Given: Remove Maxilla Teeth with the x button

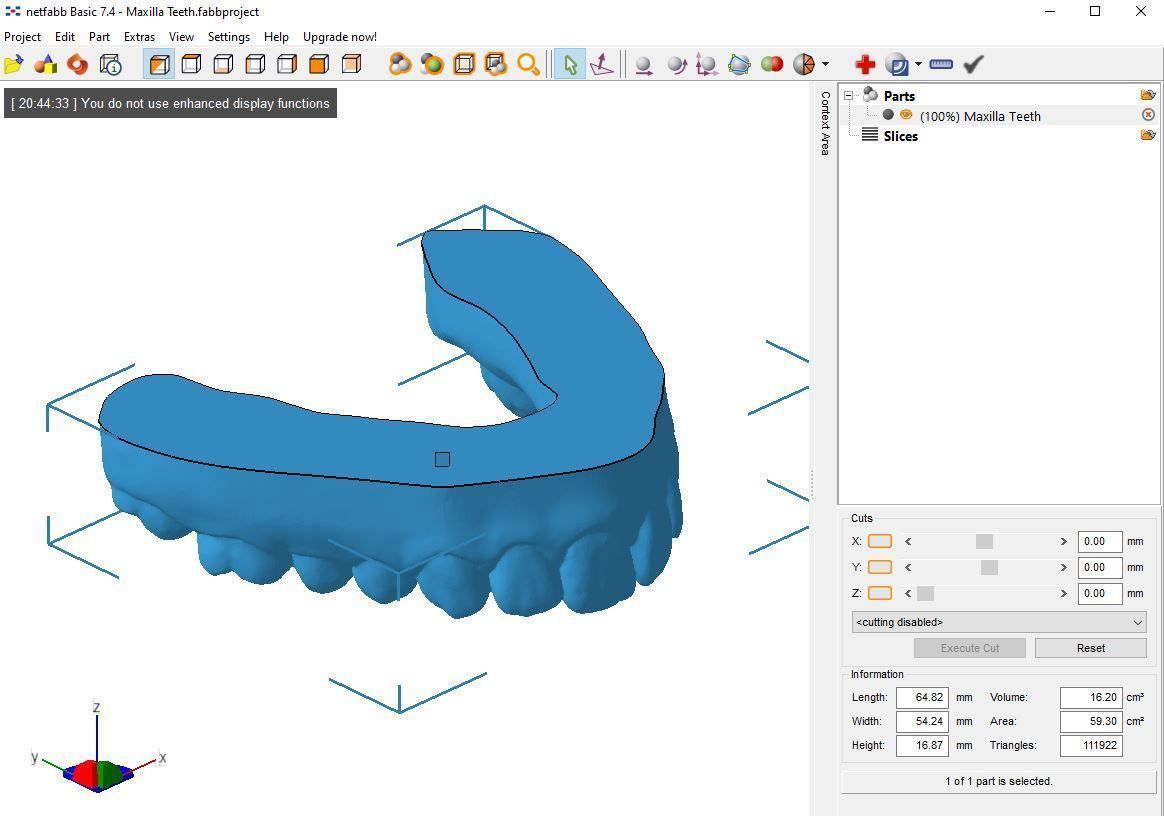Looking at the screenshot, I should click(x=1148, y=114).
